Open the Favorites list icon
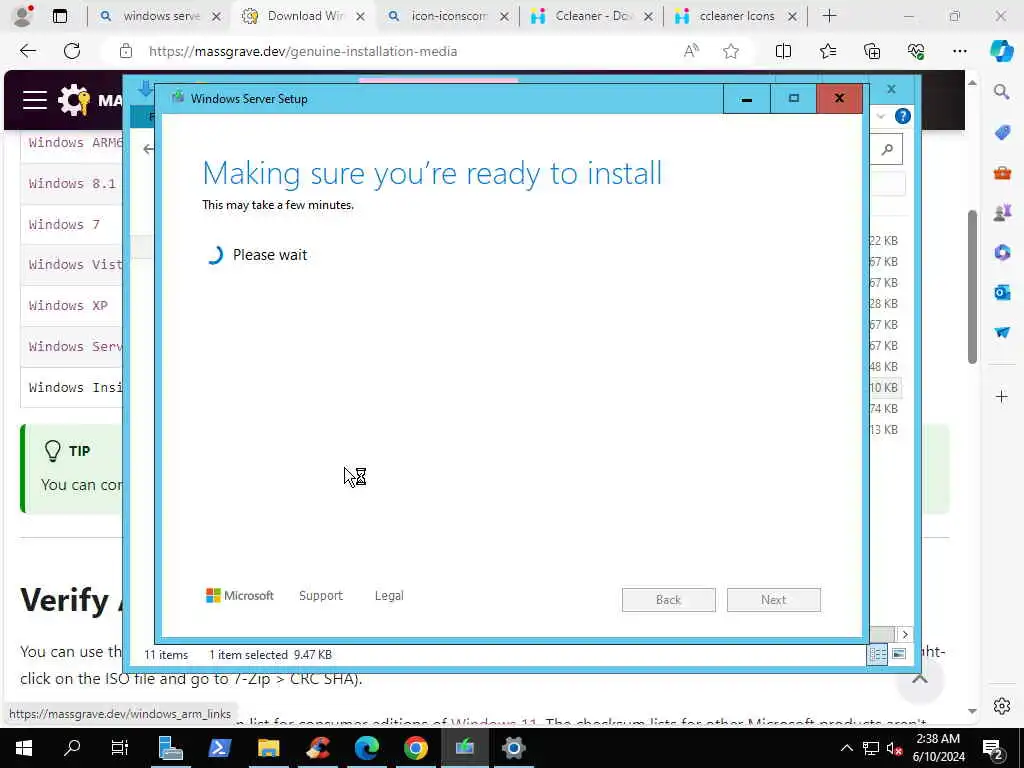 click(827, 51)
